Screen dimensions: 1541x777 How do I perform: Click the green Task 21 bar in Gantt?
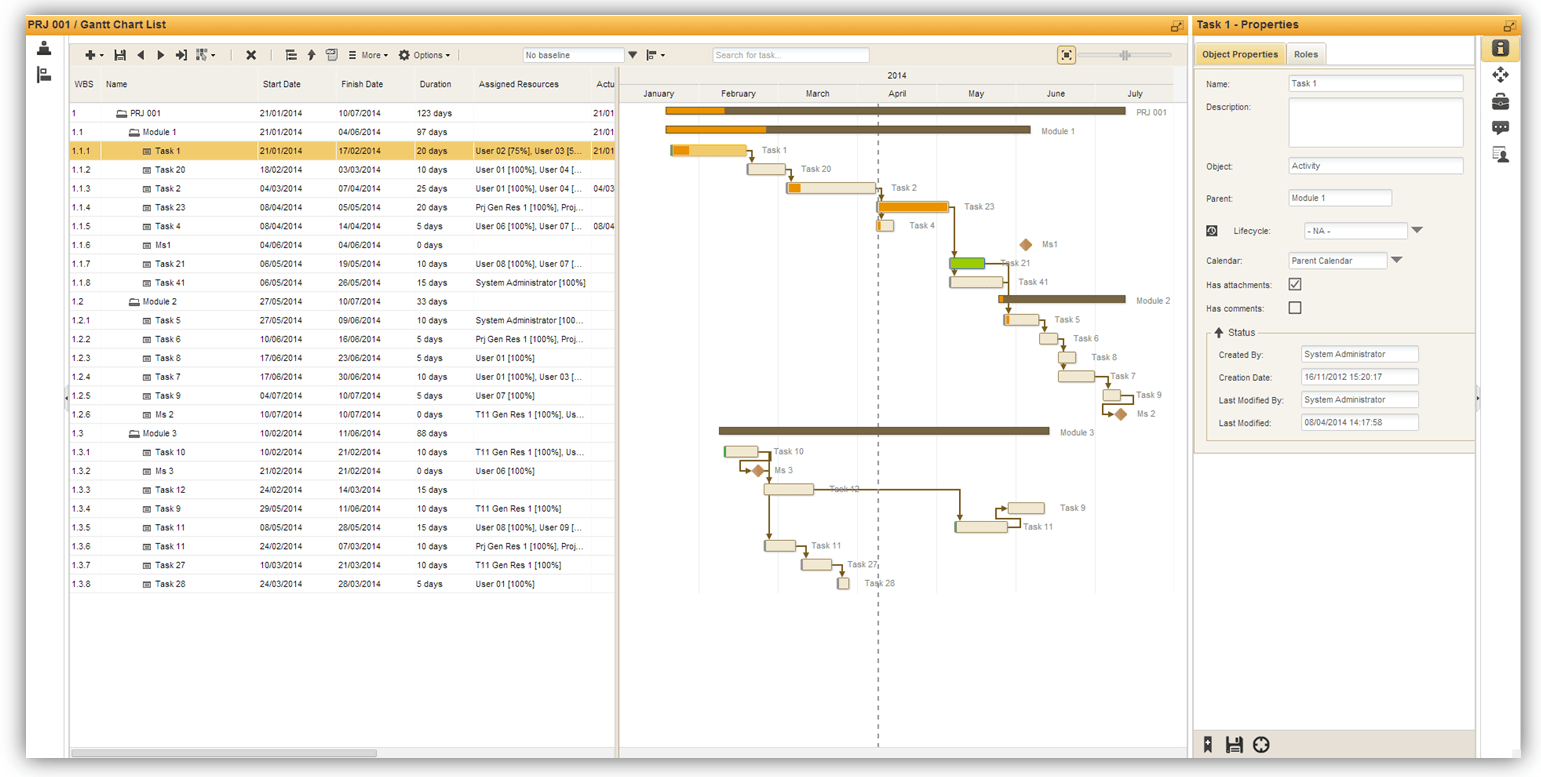[x=967, y=263]
